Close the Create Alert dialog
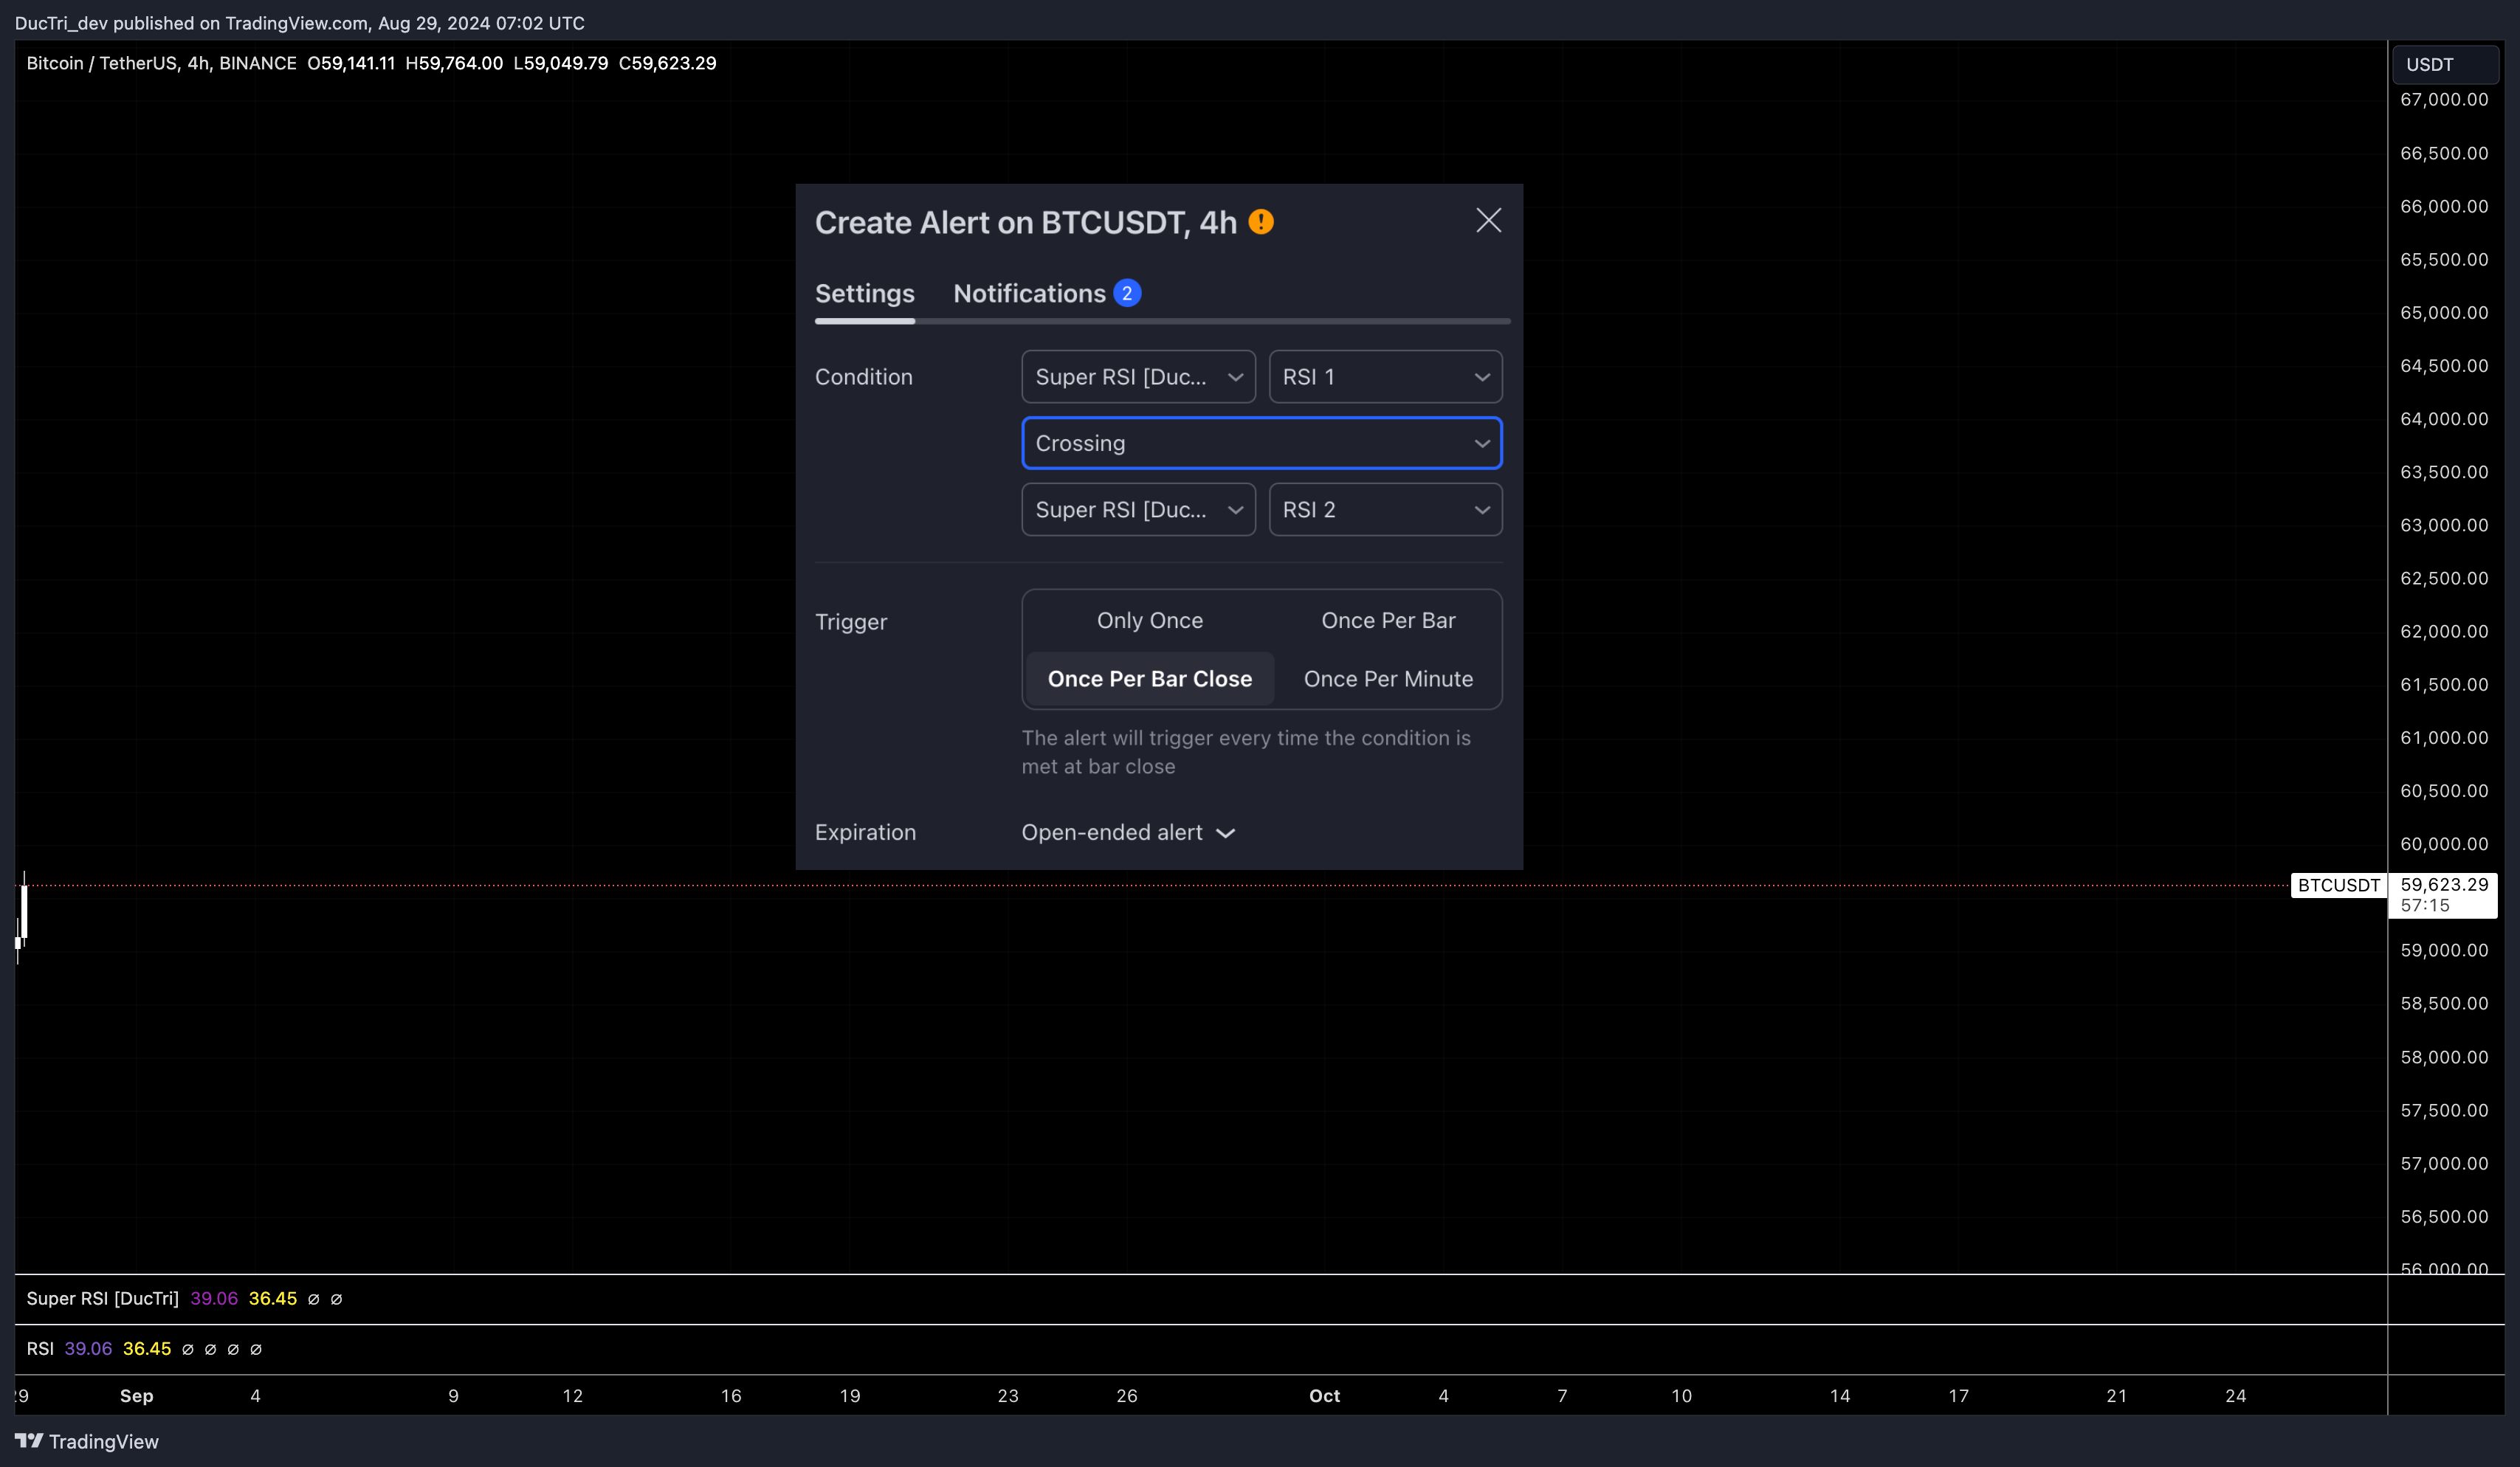This screenshot has width=2520, height=1467. (1488, 221)
